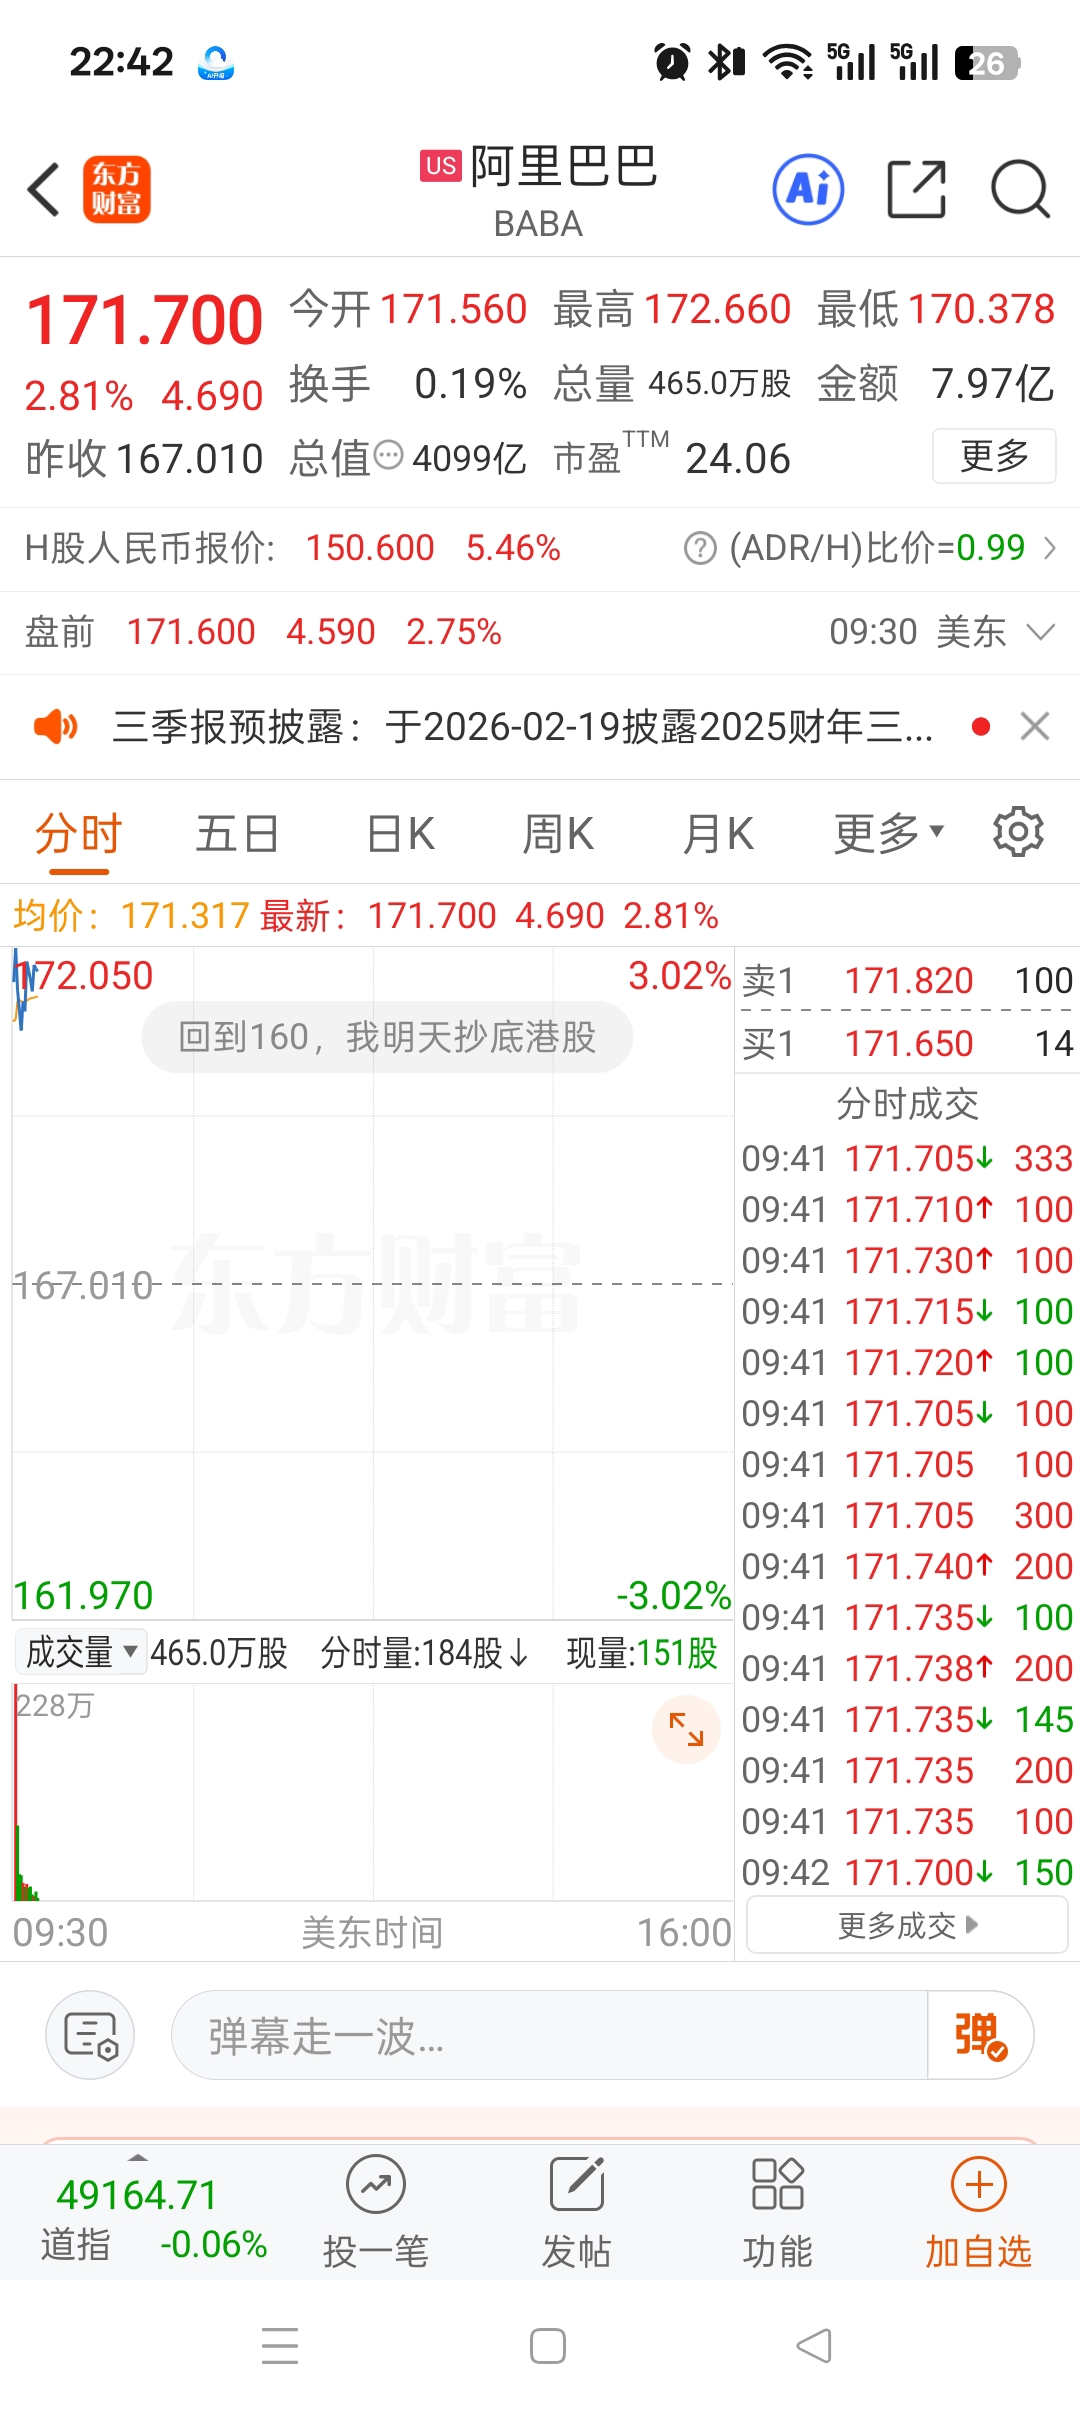Tap the Wi-Fi status icon
Image resolution: width=1080 pixels, height=2412 pixels.
(788, 62)
